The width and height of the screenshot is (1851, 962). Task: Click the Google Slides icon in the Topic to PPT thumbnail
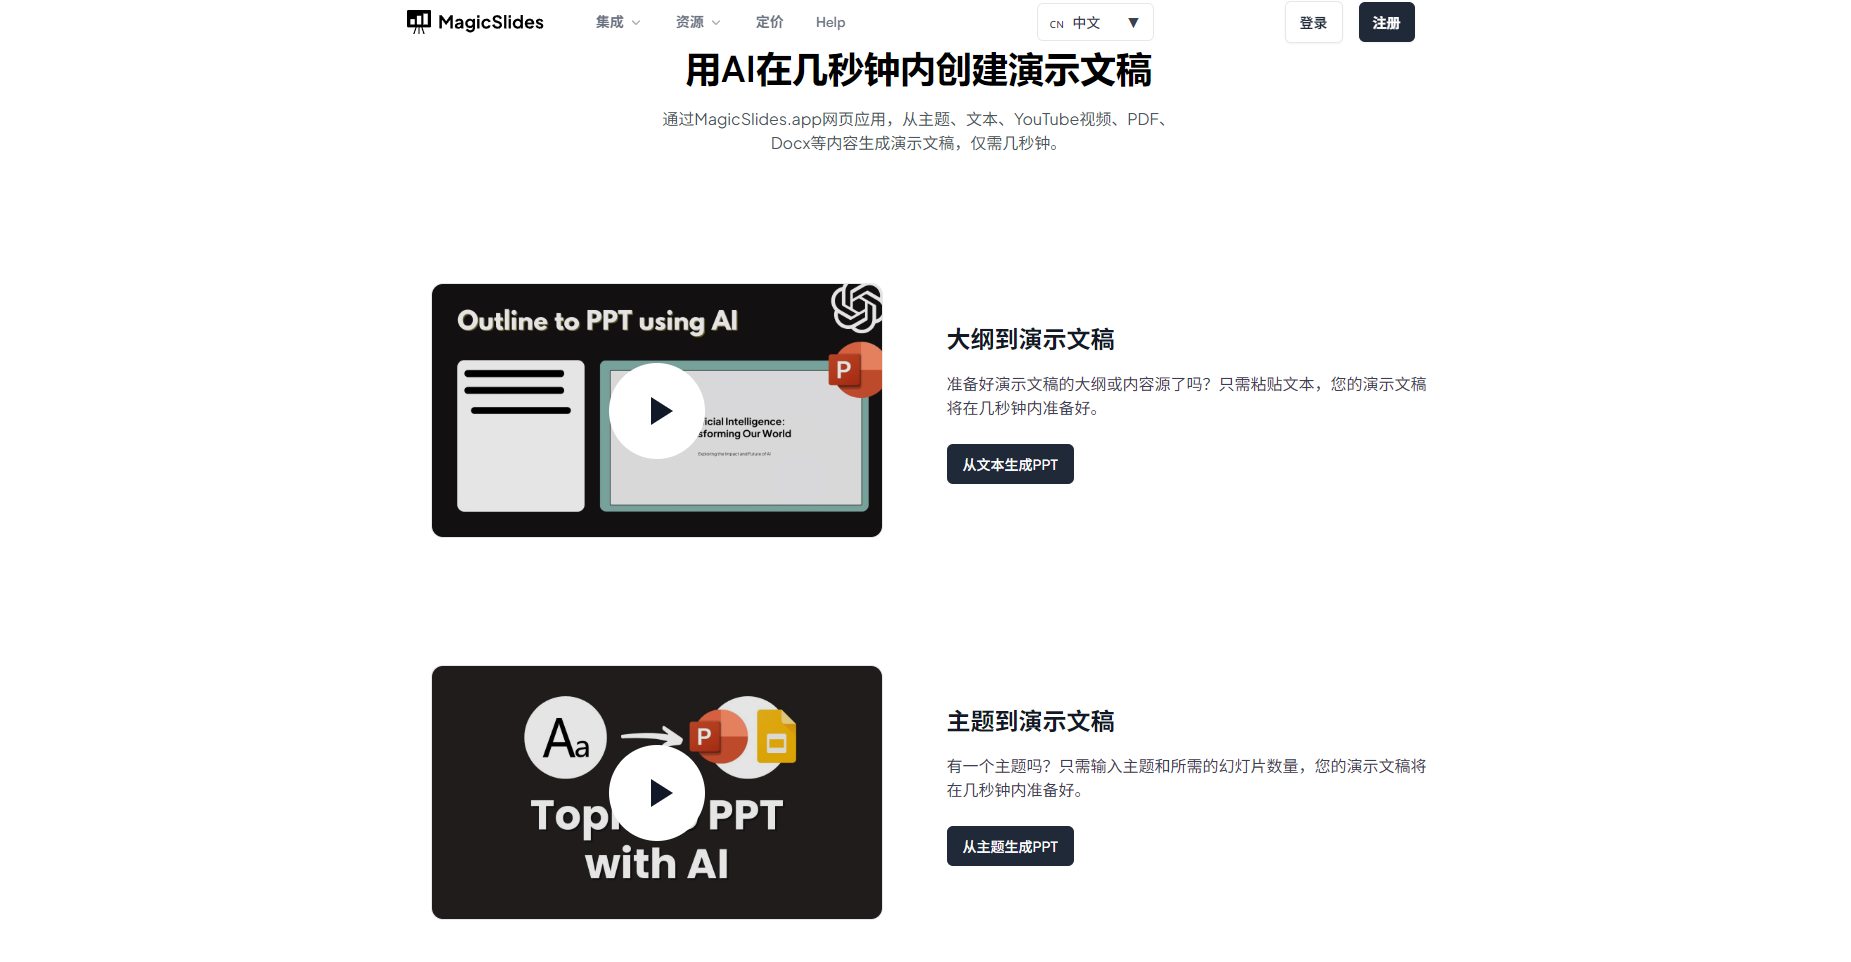coord(776,737)
